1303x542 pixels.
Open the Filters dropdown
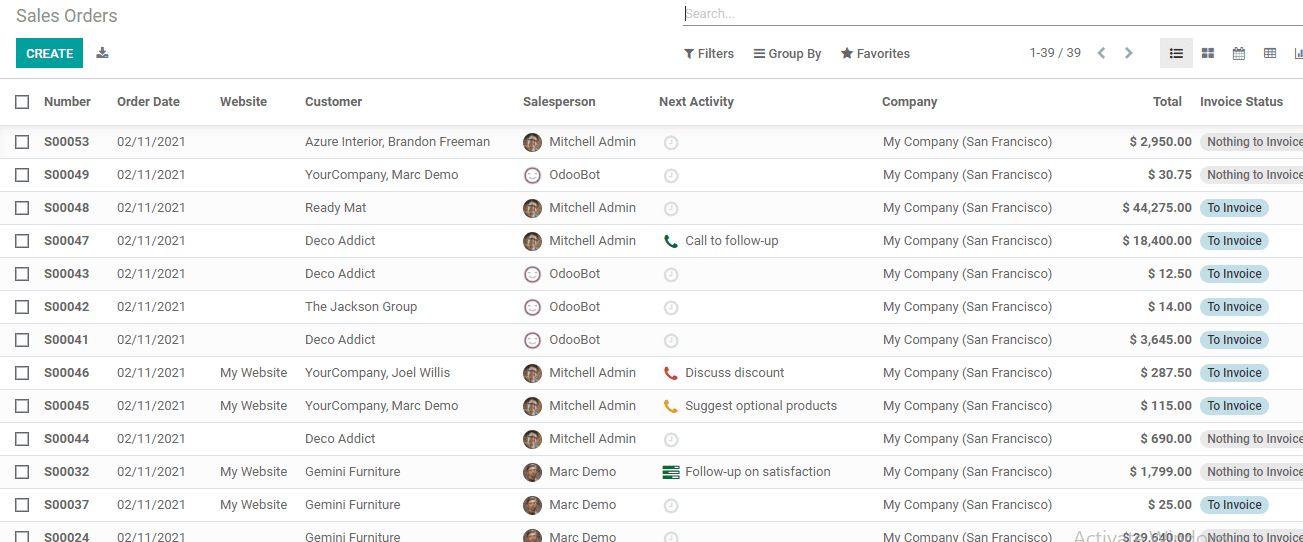click(x=709, y=54)
